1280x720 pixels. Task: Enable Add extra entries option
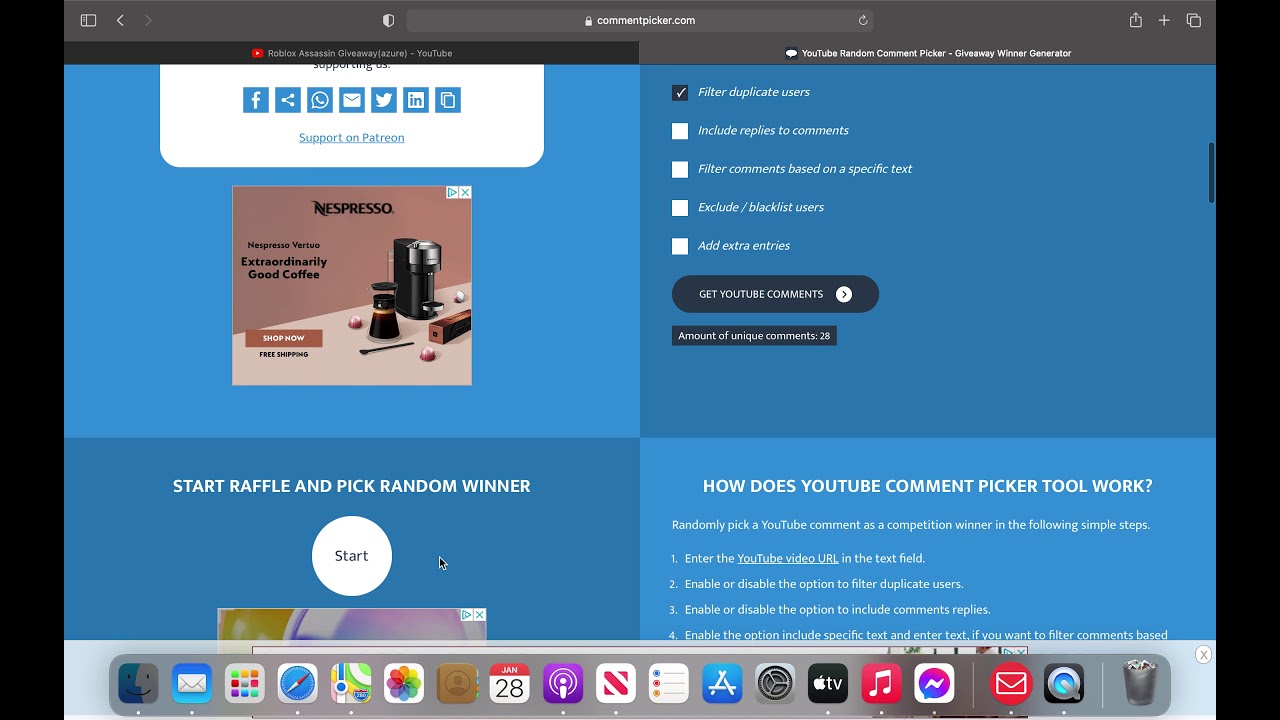pos(680,246)
